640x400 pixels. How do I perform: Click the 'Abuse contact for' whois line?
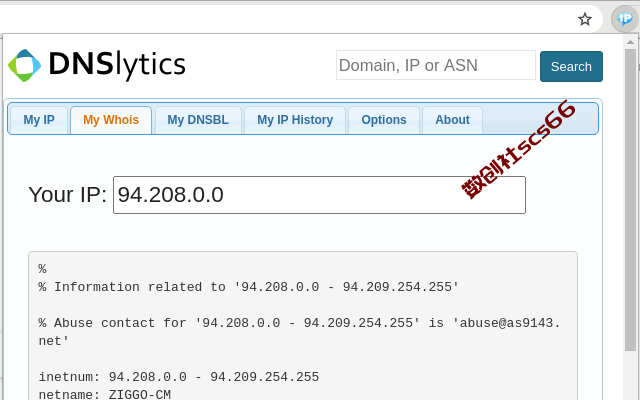pyautogui.click(x=300, y=332)
